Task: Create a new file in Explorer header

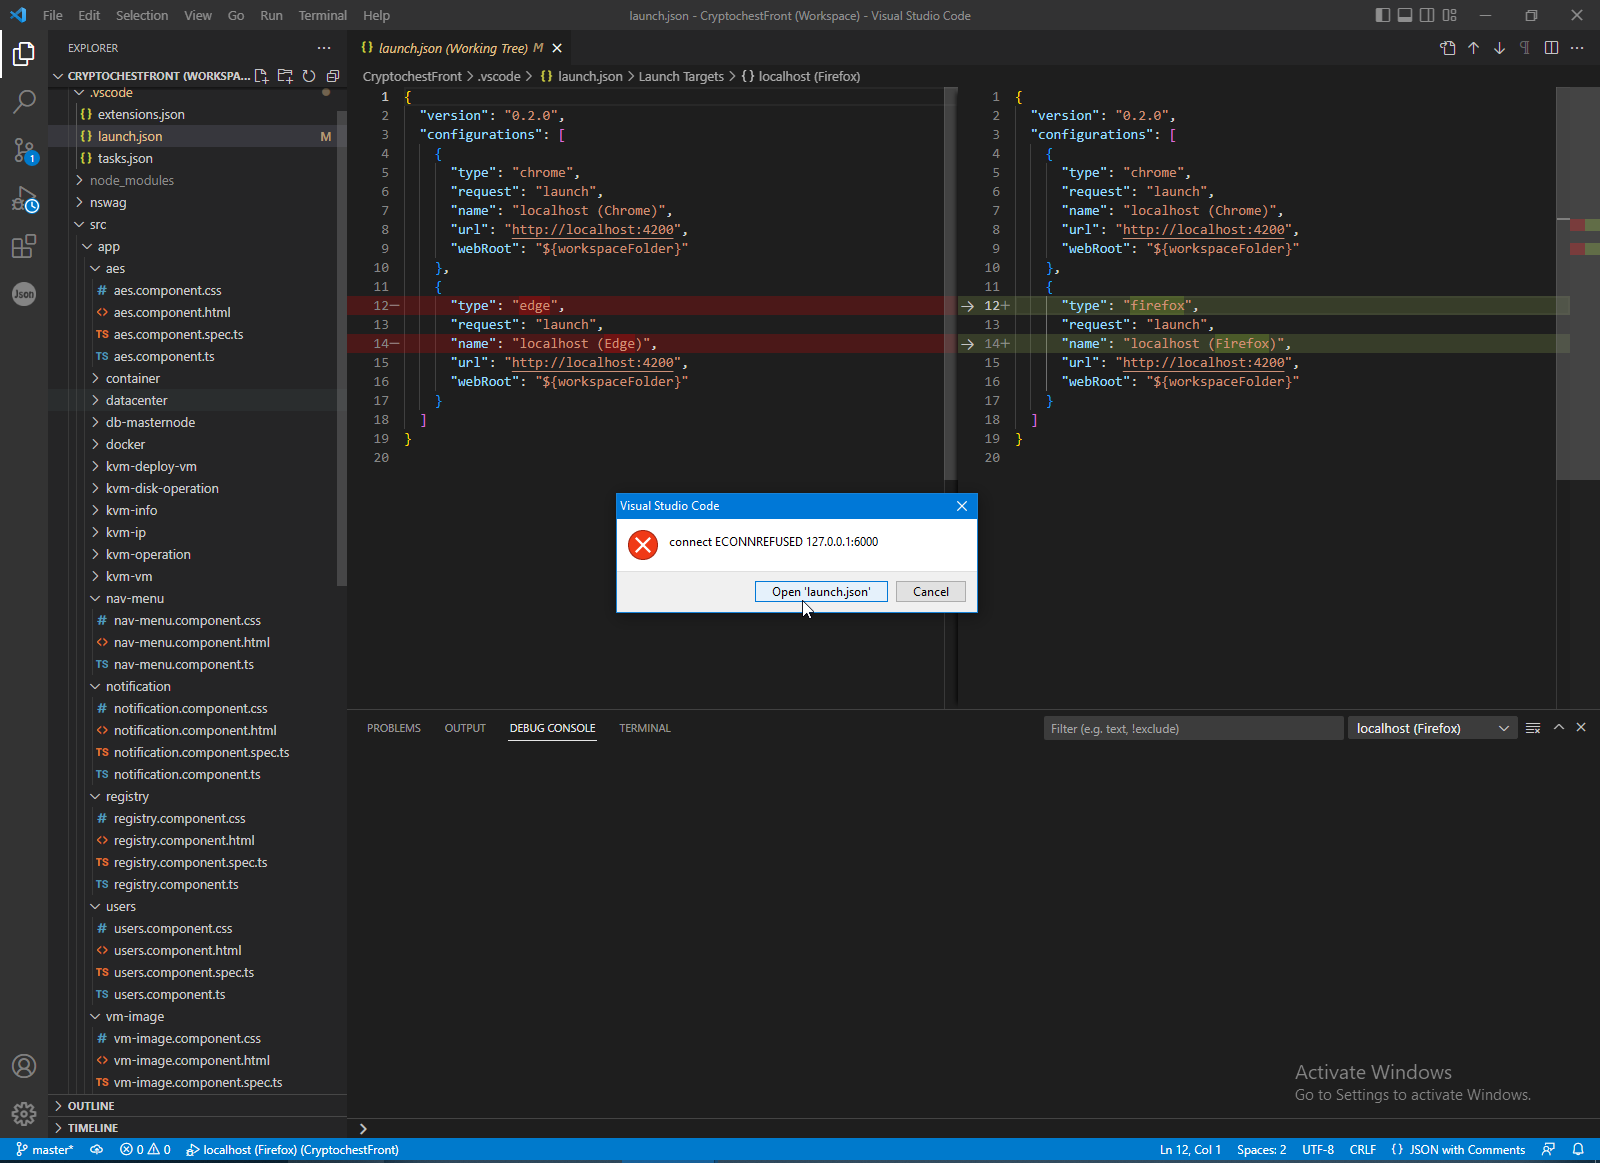Action: tap(262, 76)
